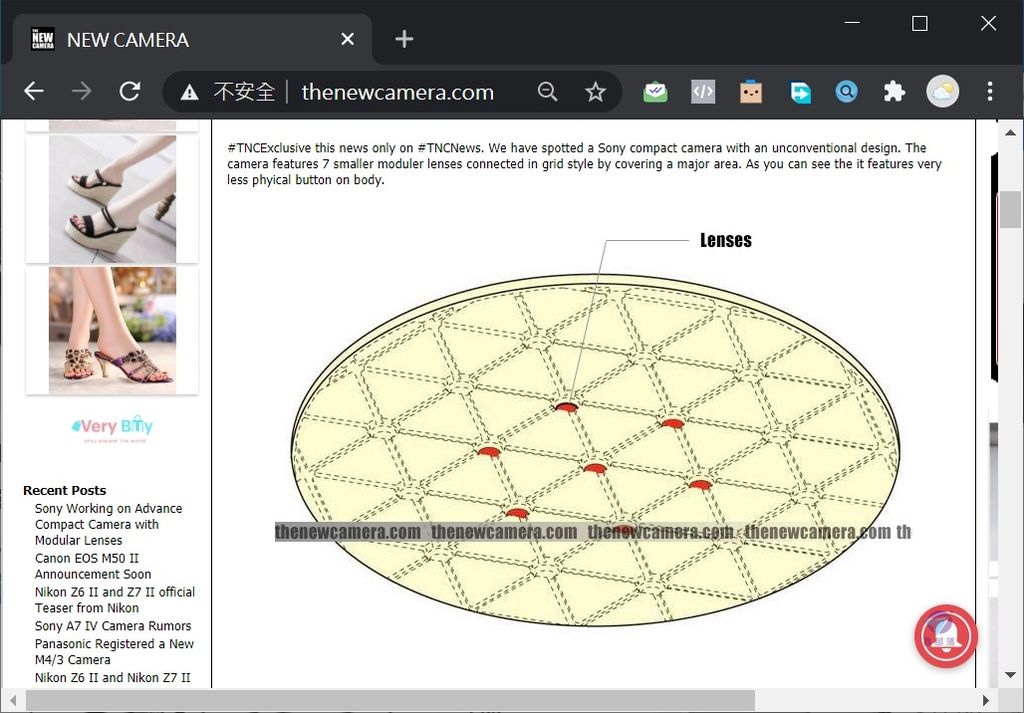
Task: Open Chrome's three-dot menu
Action: point(990,91)
